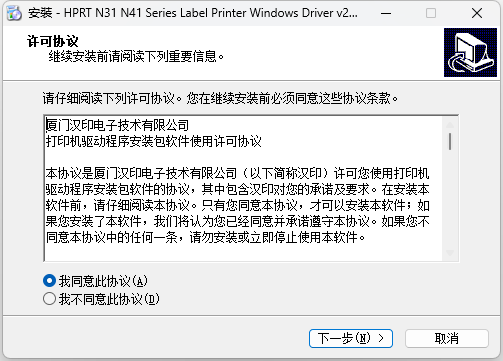Screen dimensions: 503x361
Task: Click the 继续安装前请阅读下列重要信息 subtitle
Action: [x=136, y=56]
